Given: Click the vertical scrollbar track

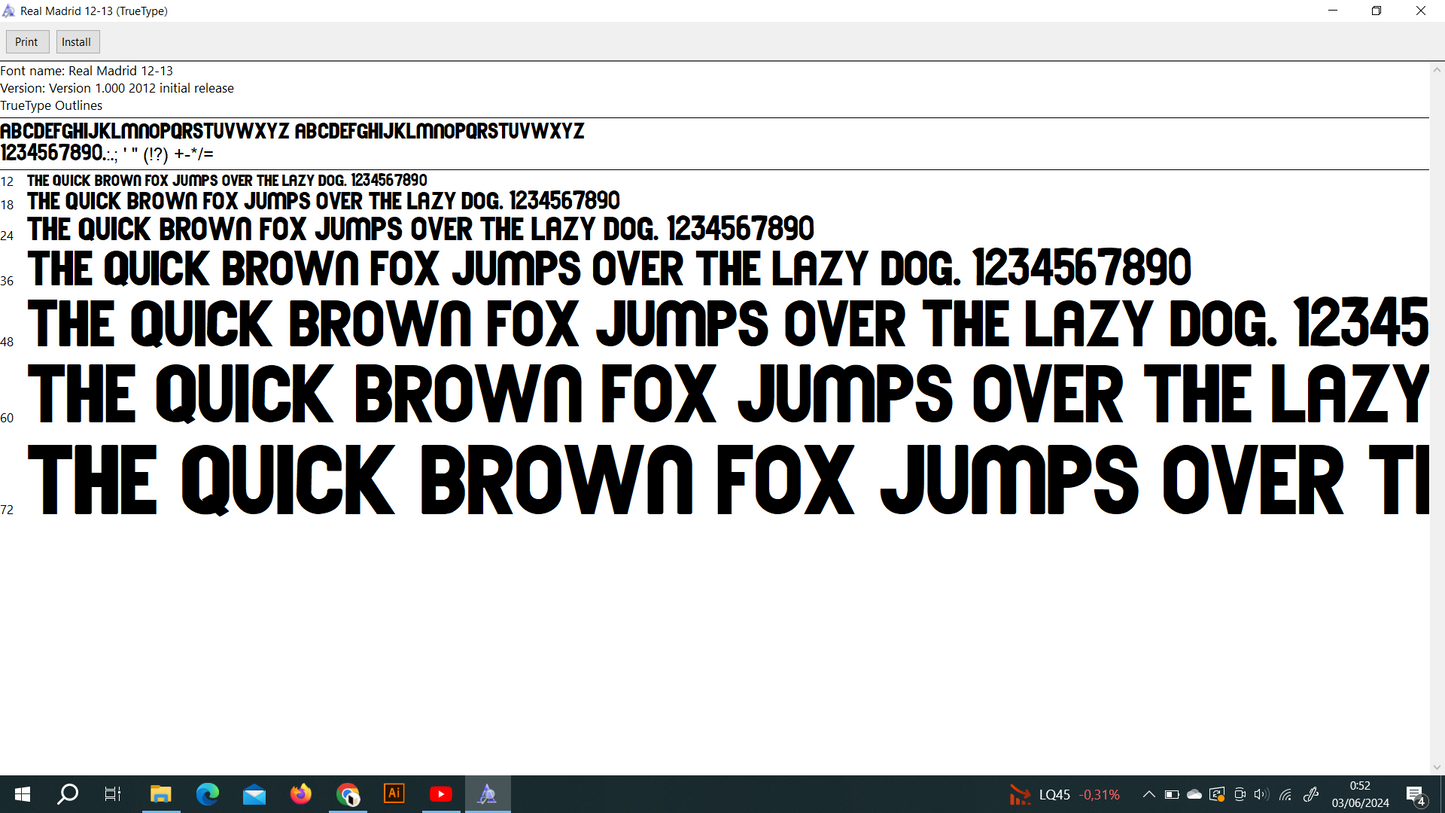Looking at the screenshot, I should [x=1437, y=418].
